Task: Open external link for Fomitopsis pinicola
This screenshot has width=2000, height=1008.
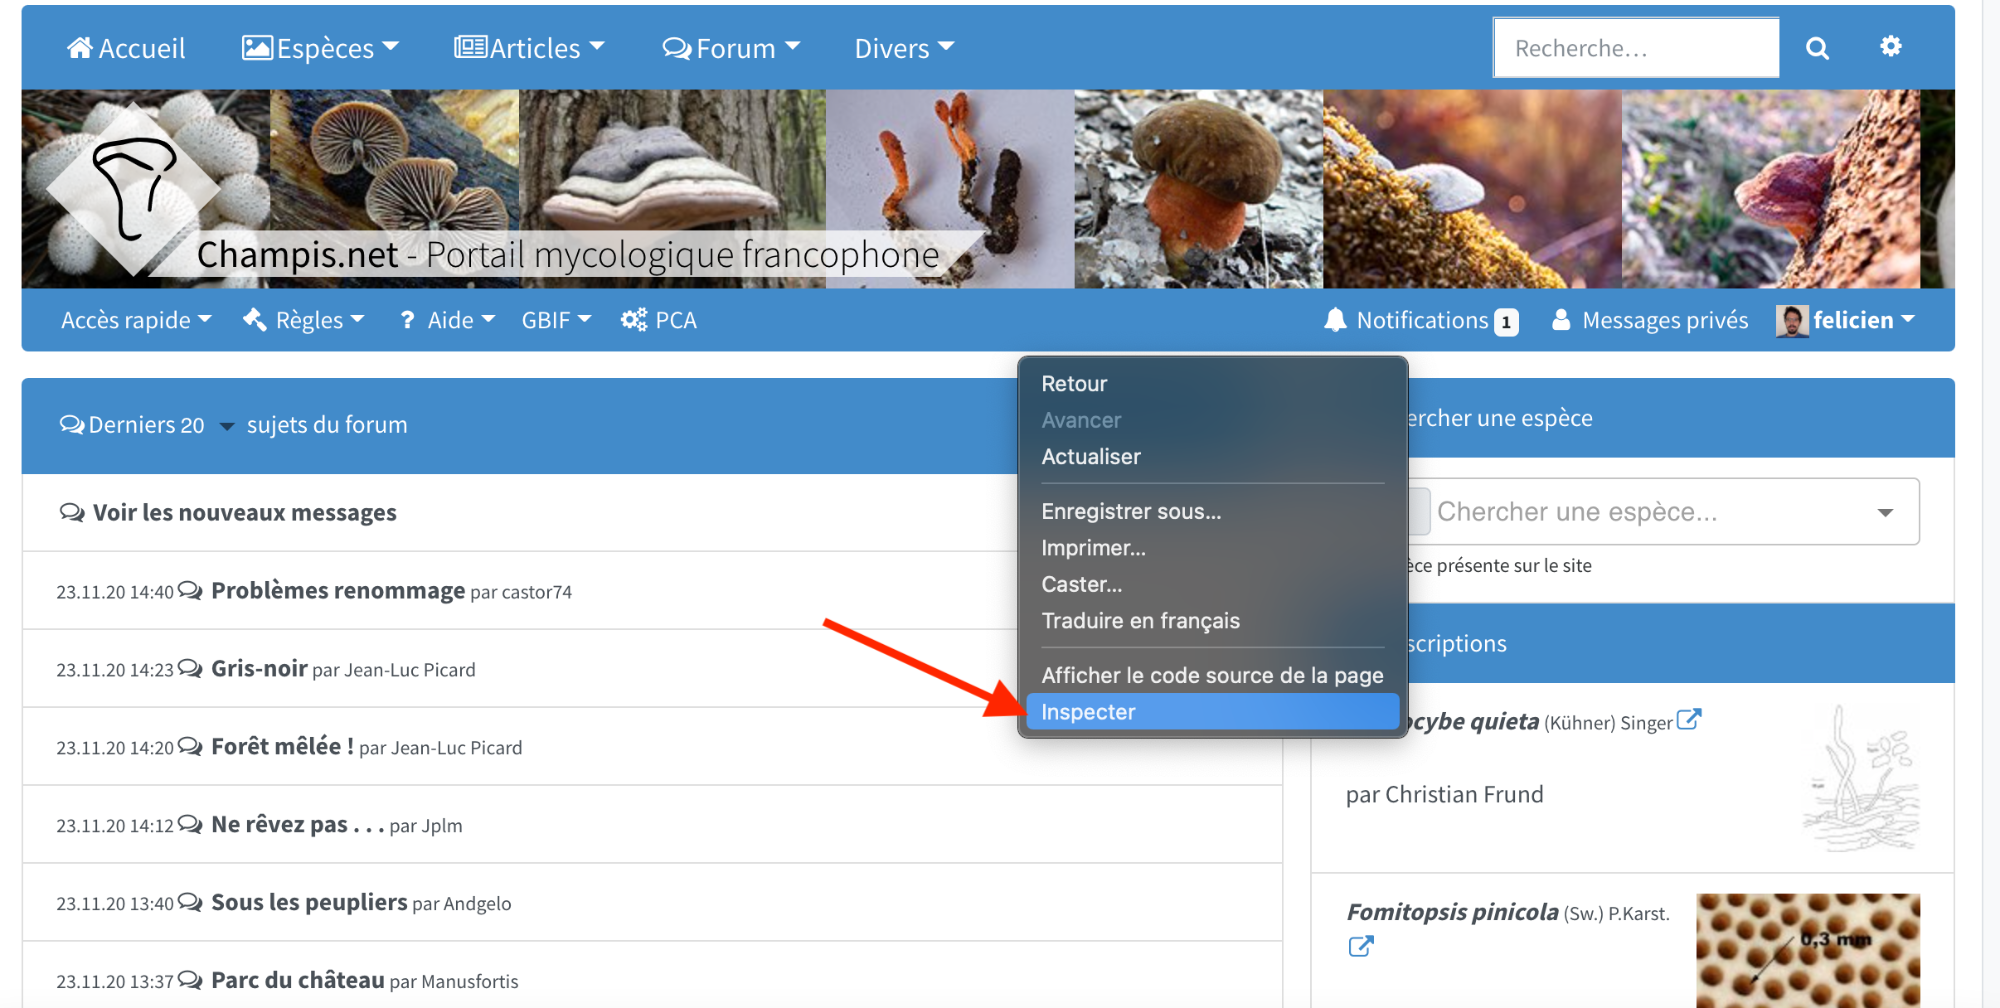Action: (1361, 946)
